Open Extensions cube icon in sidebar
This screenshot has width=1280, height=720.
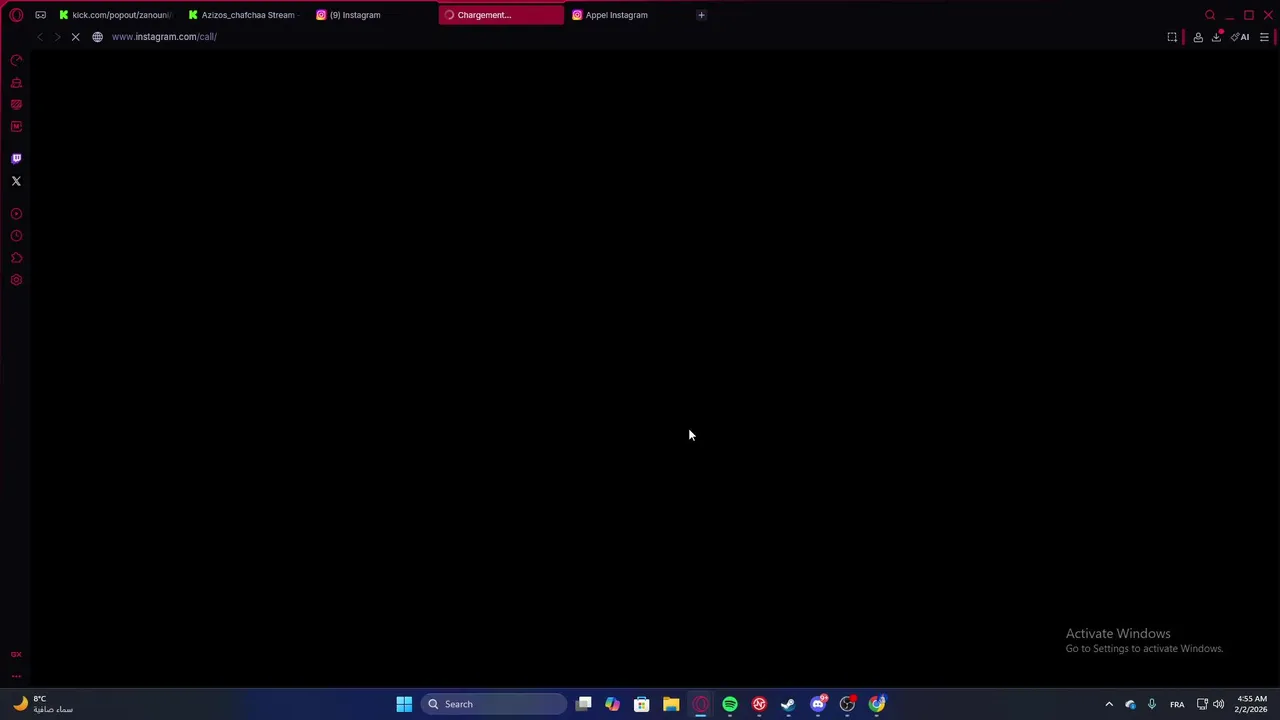point(16,258)
